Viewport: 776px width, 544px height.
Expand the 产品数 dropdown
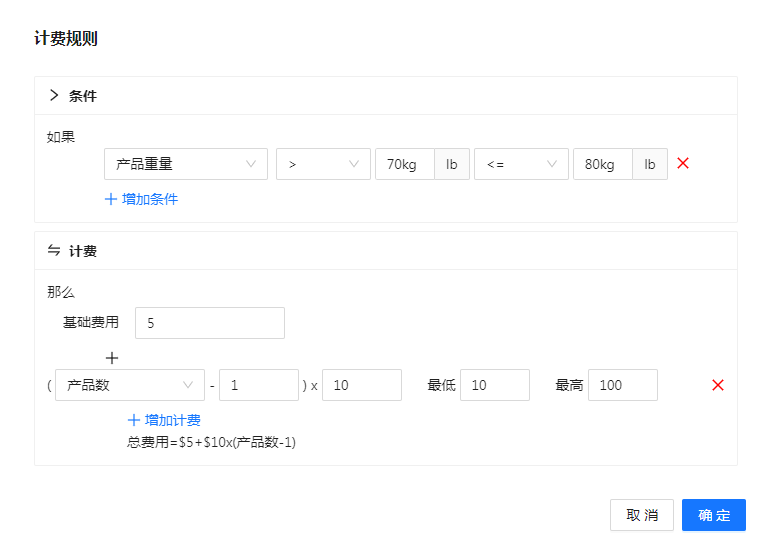point(129,385)
